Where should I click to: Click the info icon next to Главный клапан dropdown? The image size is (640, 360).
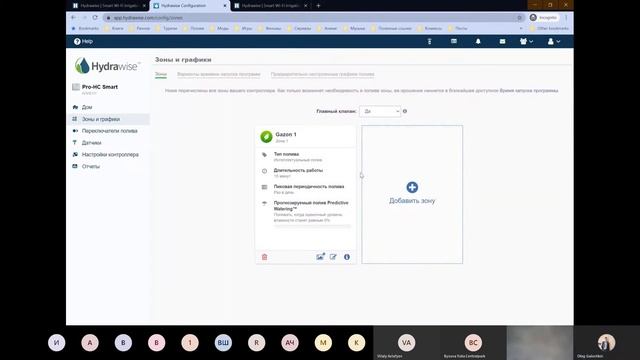click(x=405, y=111)
